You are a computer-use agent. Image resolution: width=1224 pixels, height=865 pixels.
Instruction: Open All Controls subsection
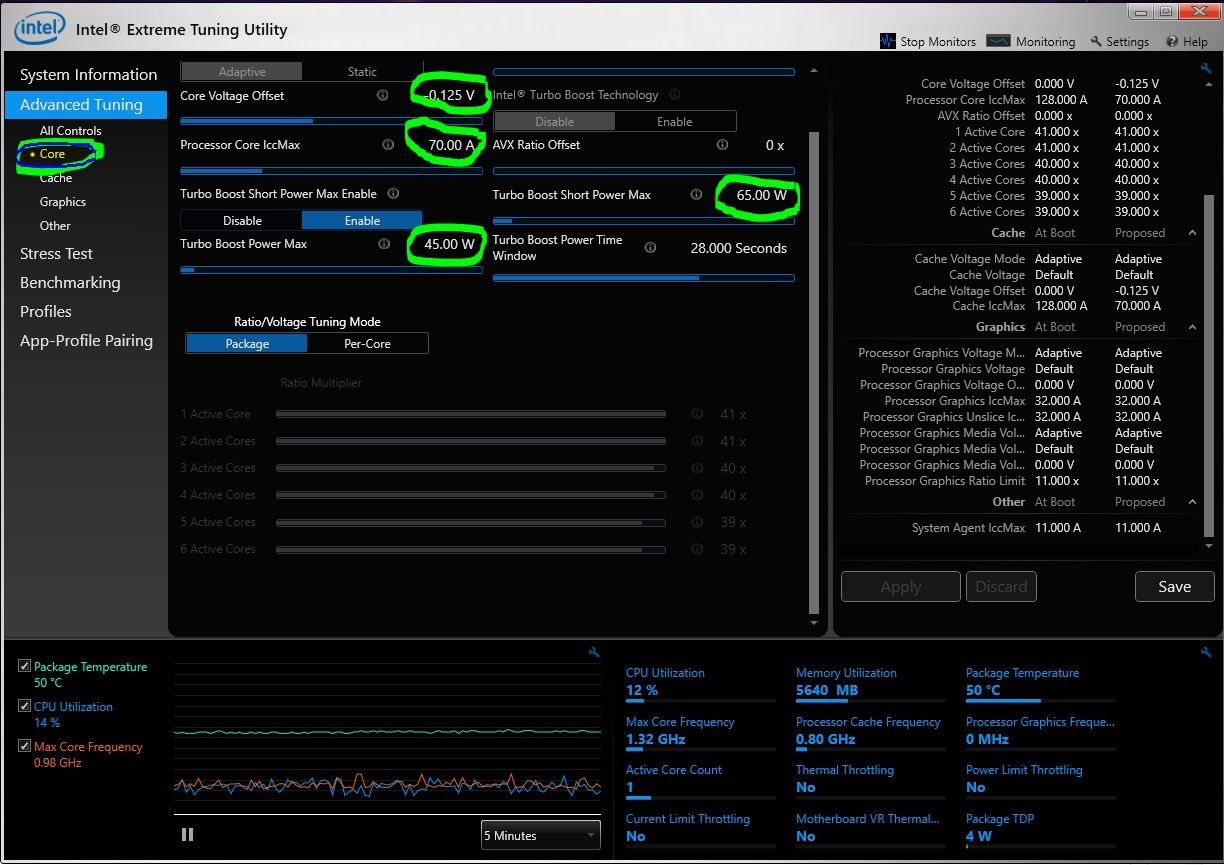[70, 130]
